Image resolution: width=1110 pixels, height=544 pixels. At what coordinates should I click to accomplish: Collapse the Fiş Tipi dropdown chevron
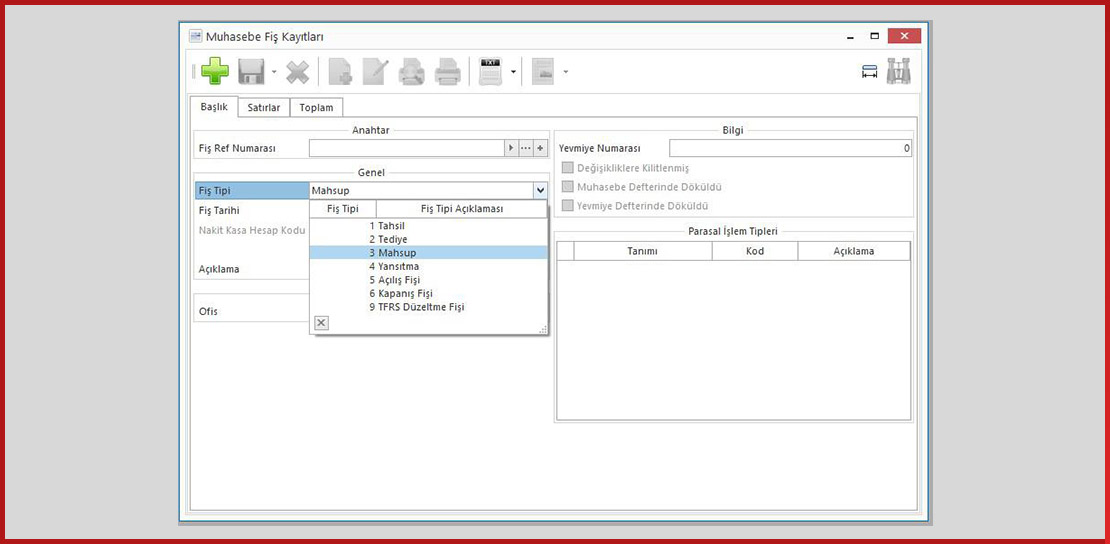[541, 191]
